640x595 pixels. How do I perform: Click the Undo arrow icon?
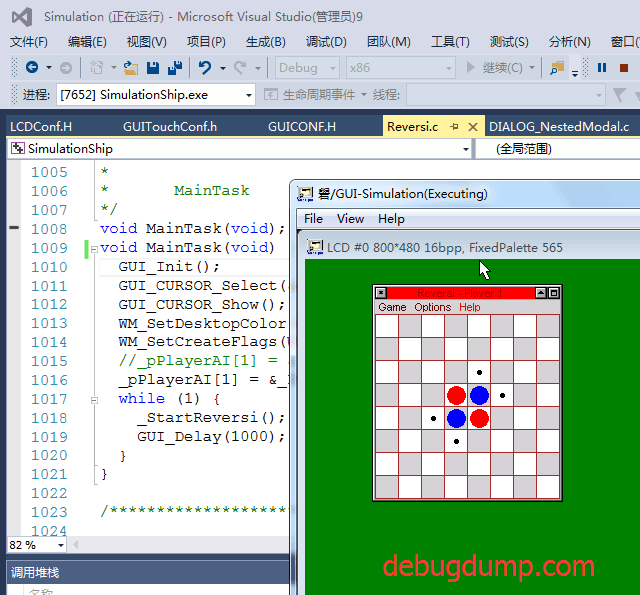[x=205, y=68]
